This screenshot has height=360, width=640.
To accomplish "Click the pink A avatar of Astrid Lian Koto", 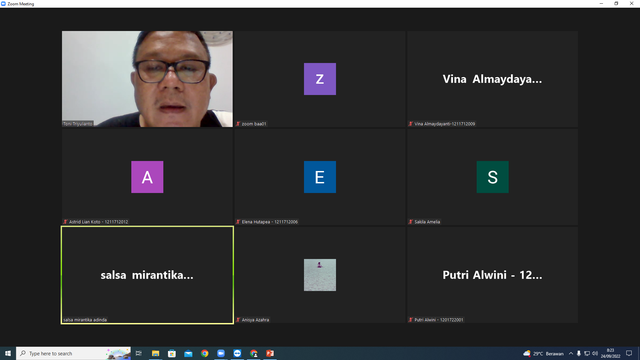I will click(x=147, y=177).
